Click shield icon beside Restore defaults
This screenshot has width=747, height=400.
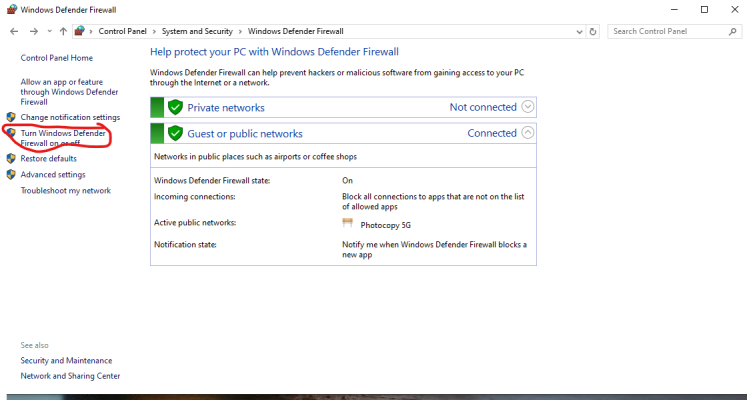coord(11,159)
